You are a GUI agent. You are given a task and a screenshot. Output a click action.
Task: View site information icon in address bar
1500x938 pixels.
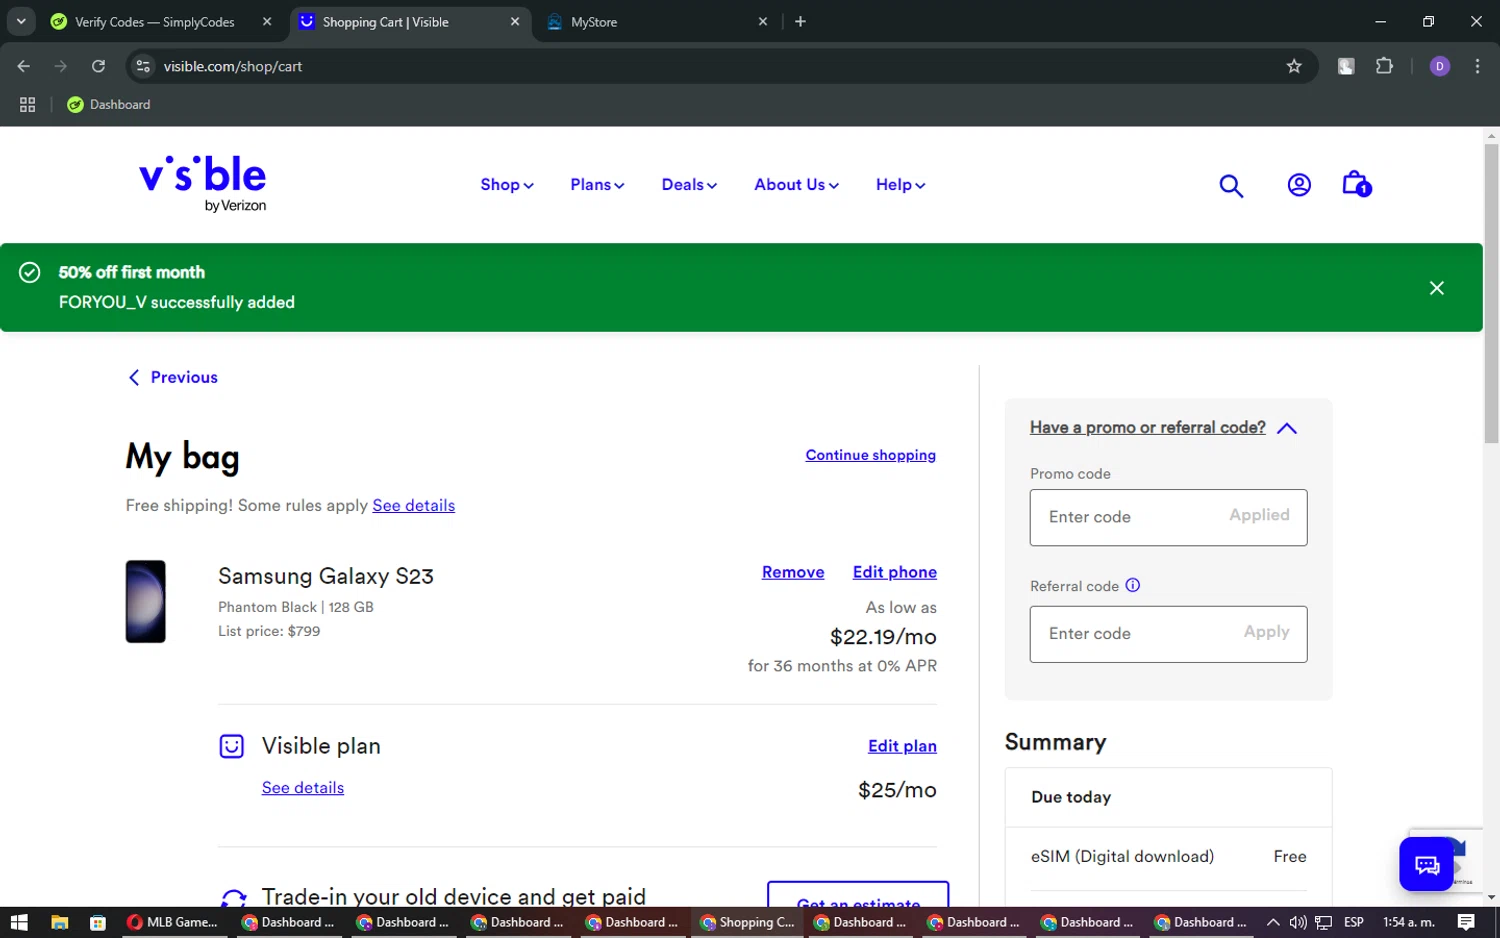tap(143, 66)
